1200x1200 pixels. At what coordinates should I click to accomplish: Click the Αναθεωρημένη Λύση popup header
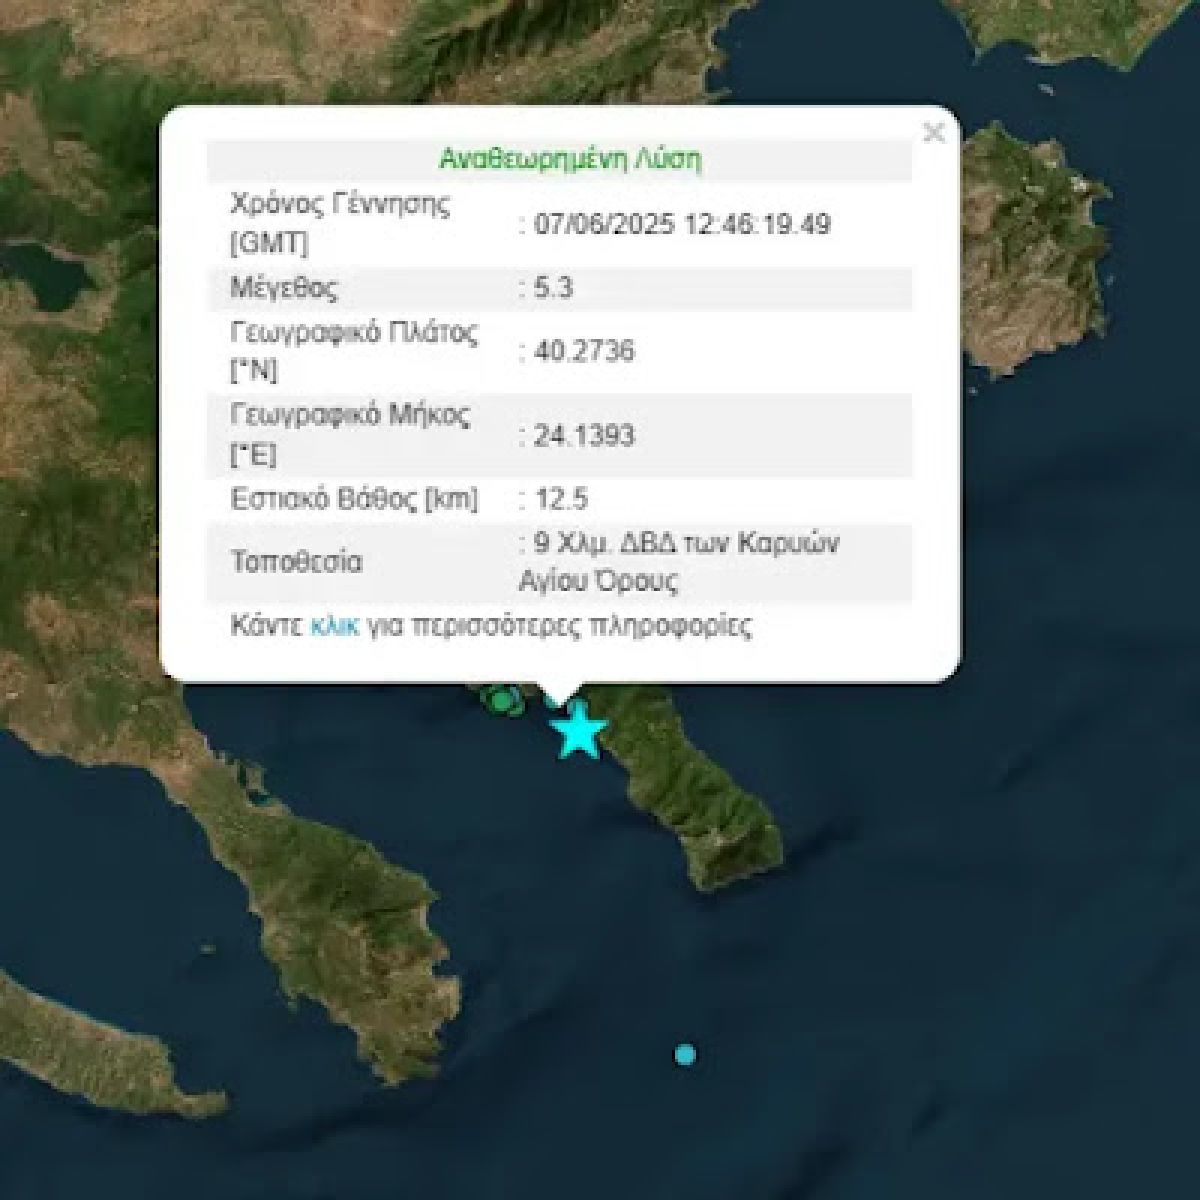click(570, 160)
